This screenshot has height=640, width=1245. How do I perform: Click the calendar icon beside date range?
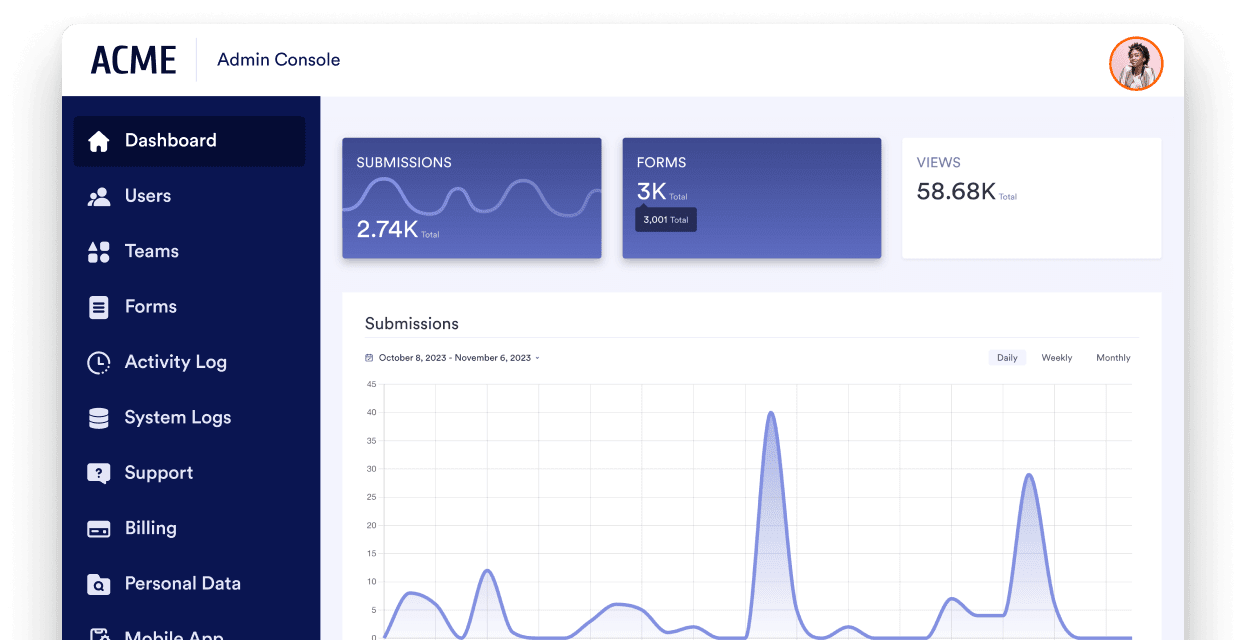(x=369, y=358)
